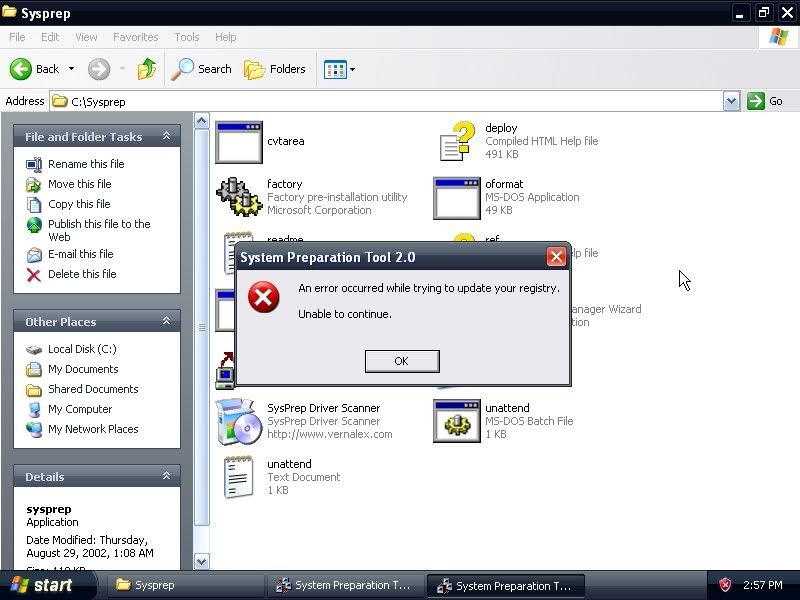This screenshot has width=800, height=600.
Task: Open the Forward history dropdown arrow
Action: (122, 69)
